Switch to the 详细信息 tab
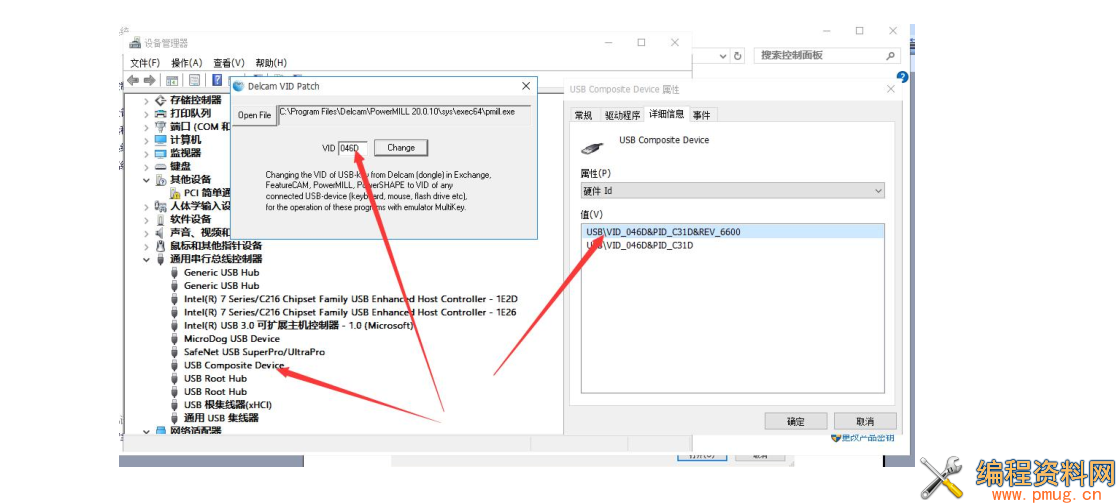 click(666, 114)
